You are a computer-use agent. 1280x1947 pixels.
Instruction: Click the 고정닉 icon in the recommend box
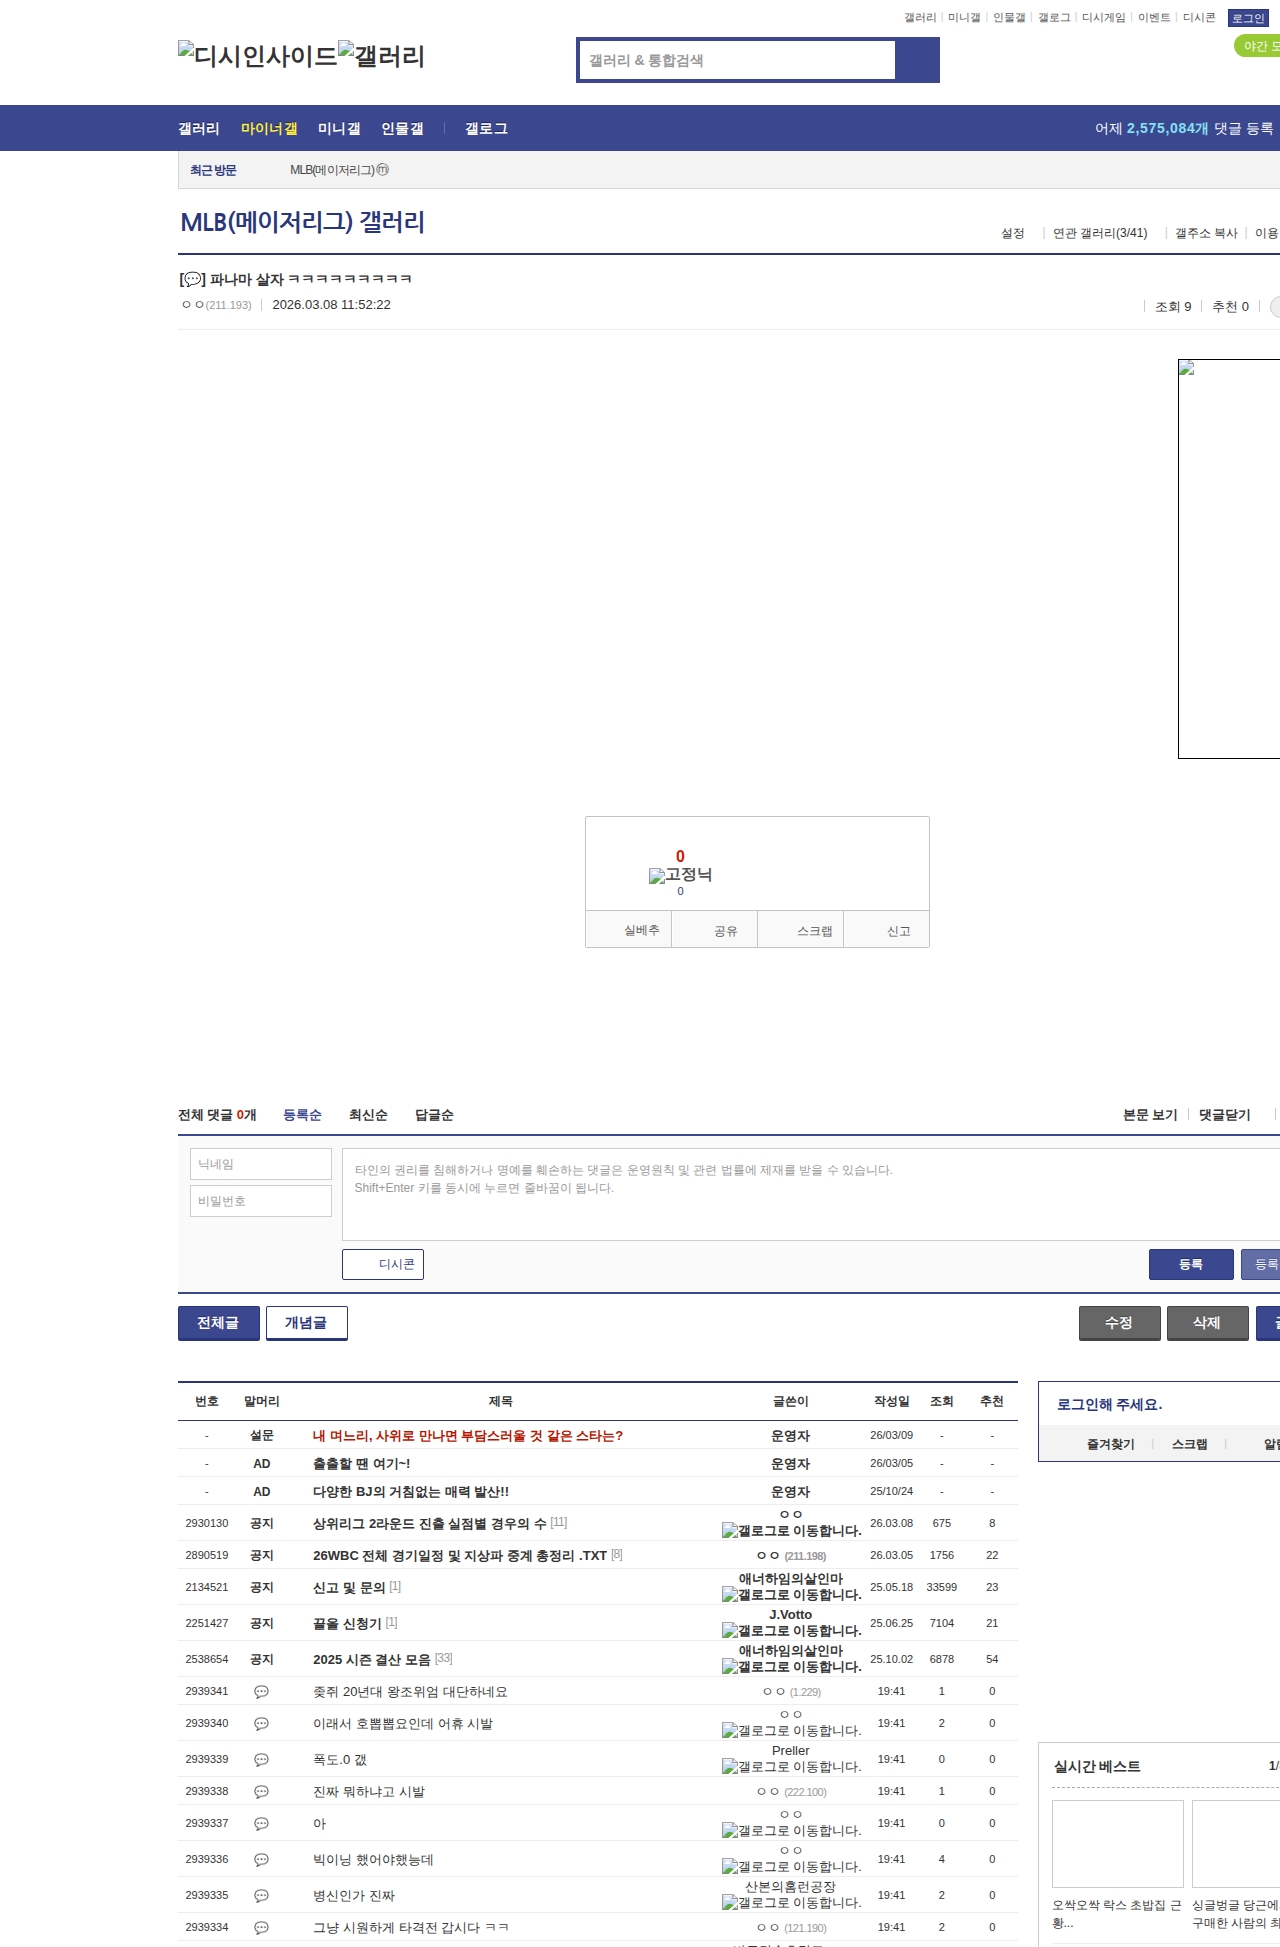[x=680, y=875]
